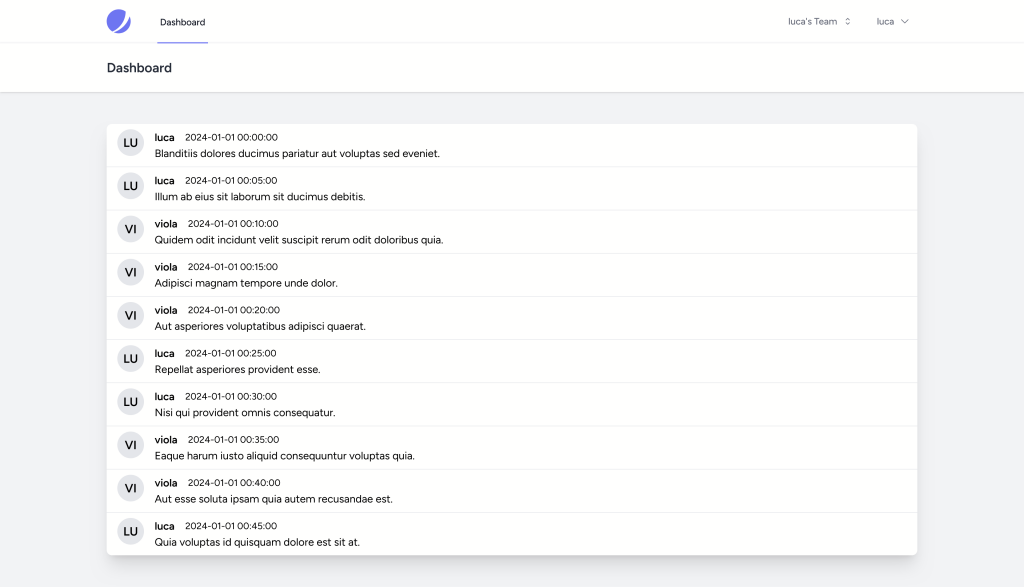This screenshot has width=1024, height=587.
Task: Click username luca on the first message
Action: click(164, 137)
